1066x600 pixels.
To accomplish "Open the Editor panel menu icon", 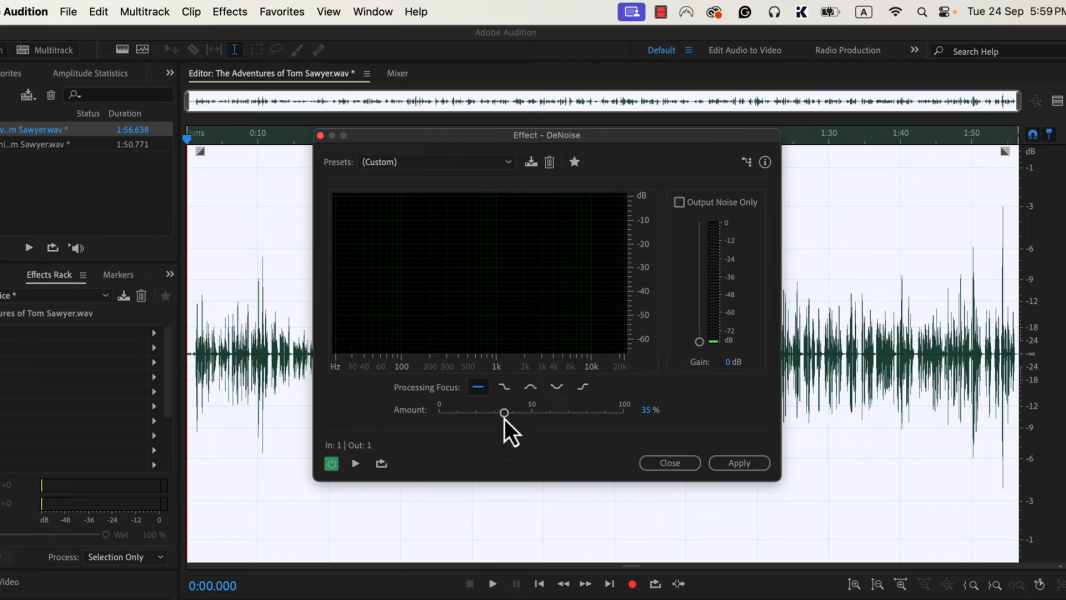I will tap(366, 73).
